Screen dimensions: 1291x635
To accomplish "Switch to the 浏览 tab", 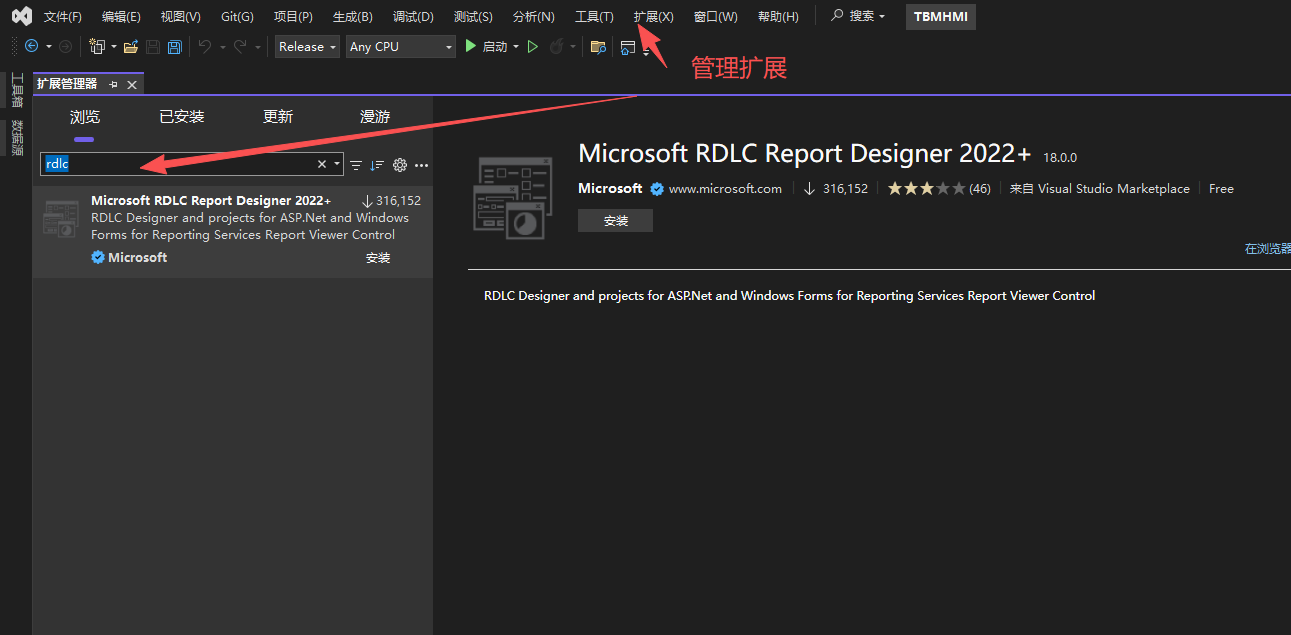I will pos(85,117).
